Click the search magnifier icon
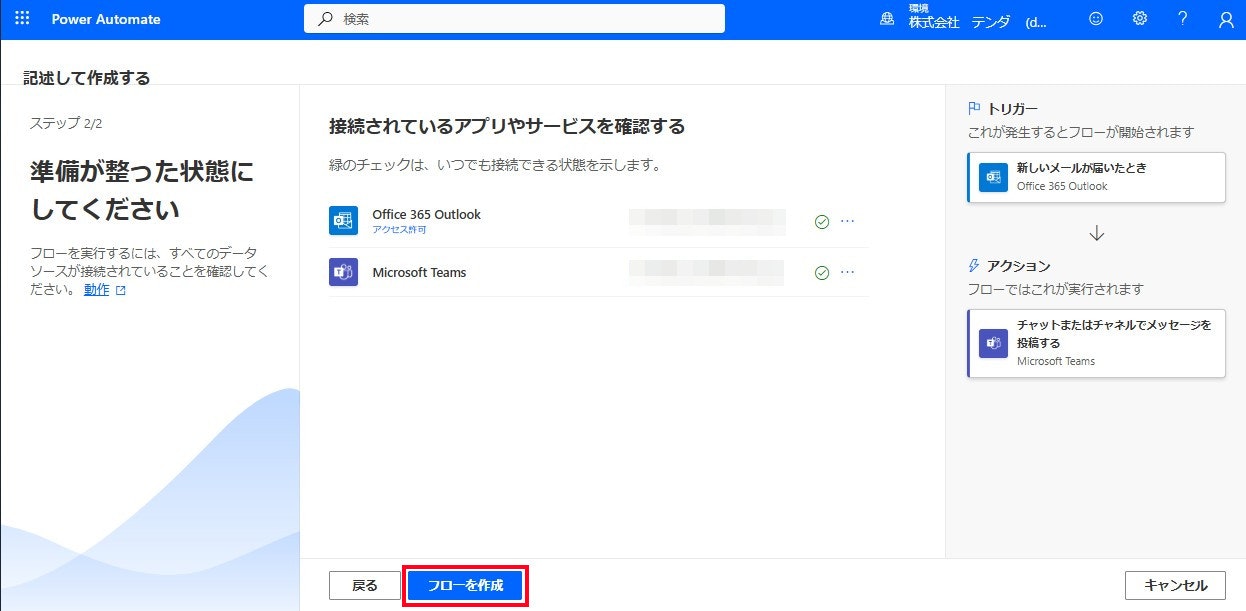The width and height of the screenshot is (1246, 611). (x=326, y=19)
